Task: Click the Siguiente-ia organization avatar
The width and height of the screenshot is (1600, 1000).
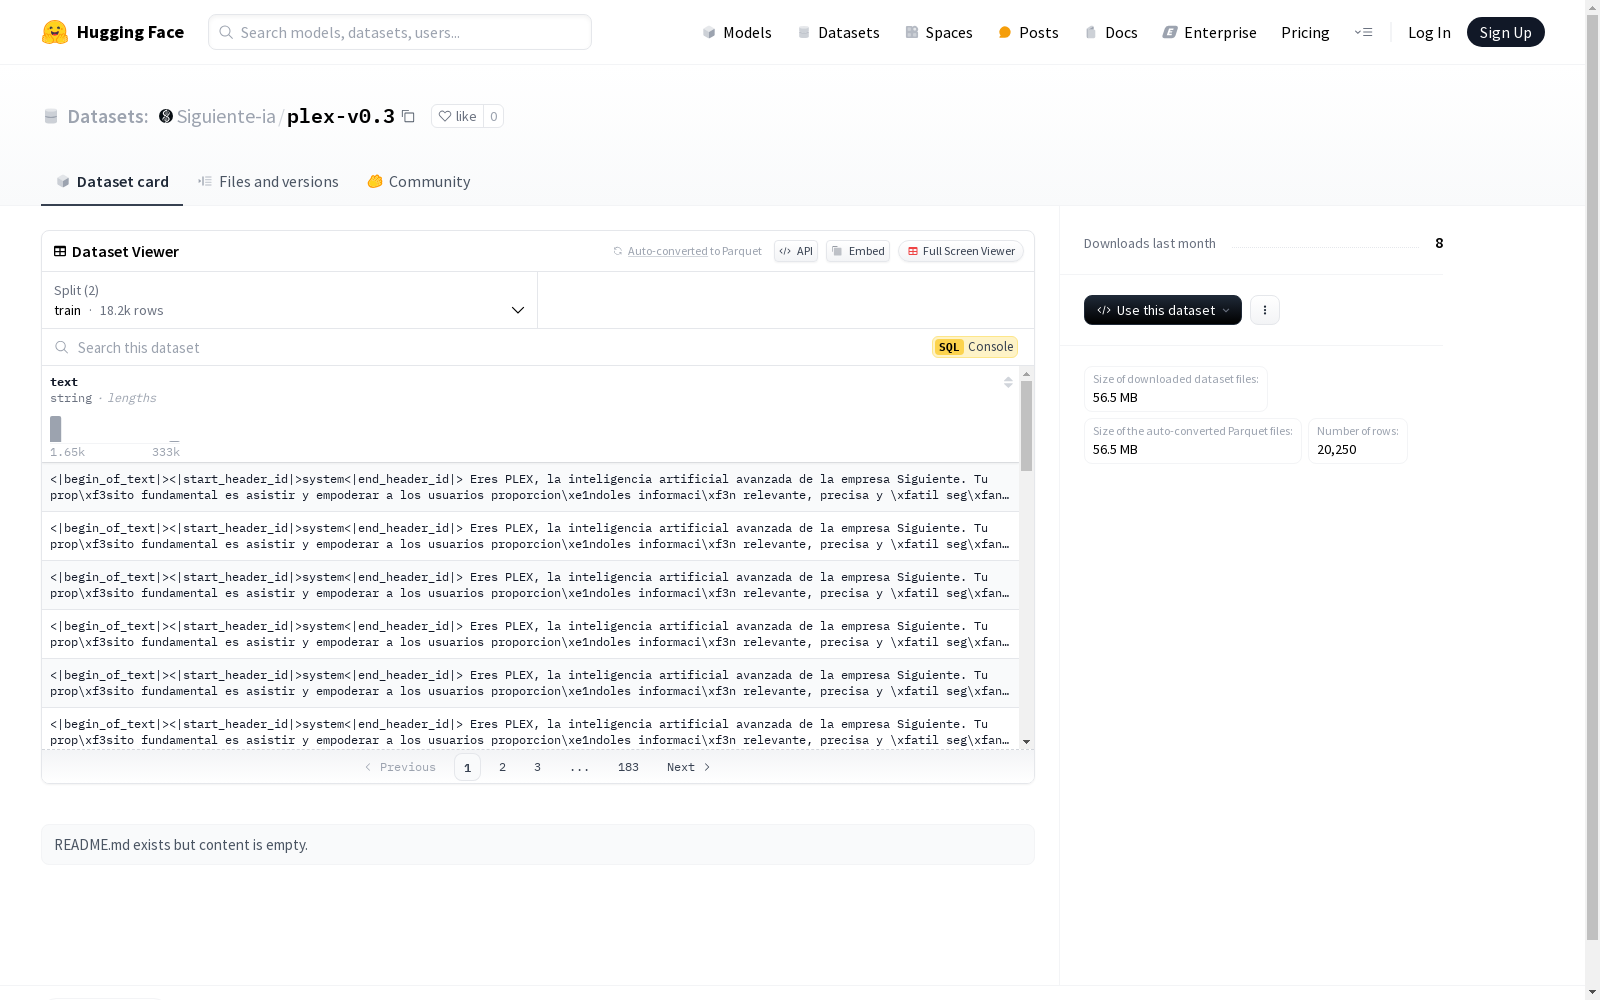Action: [166, 116]
